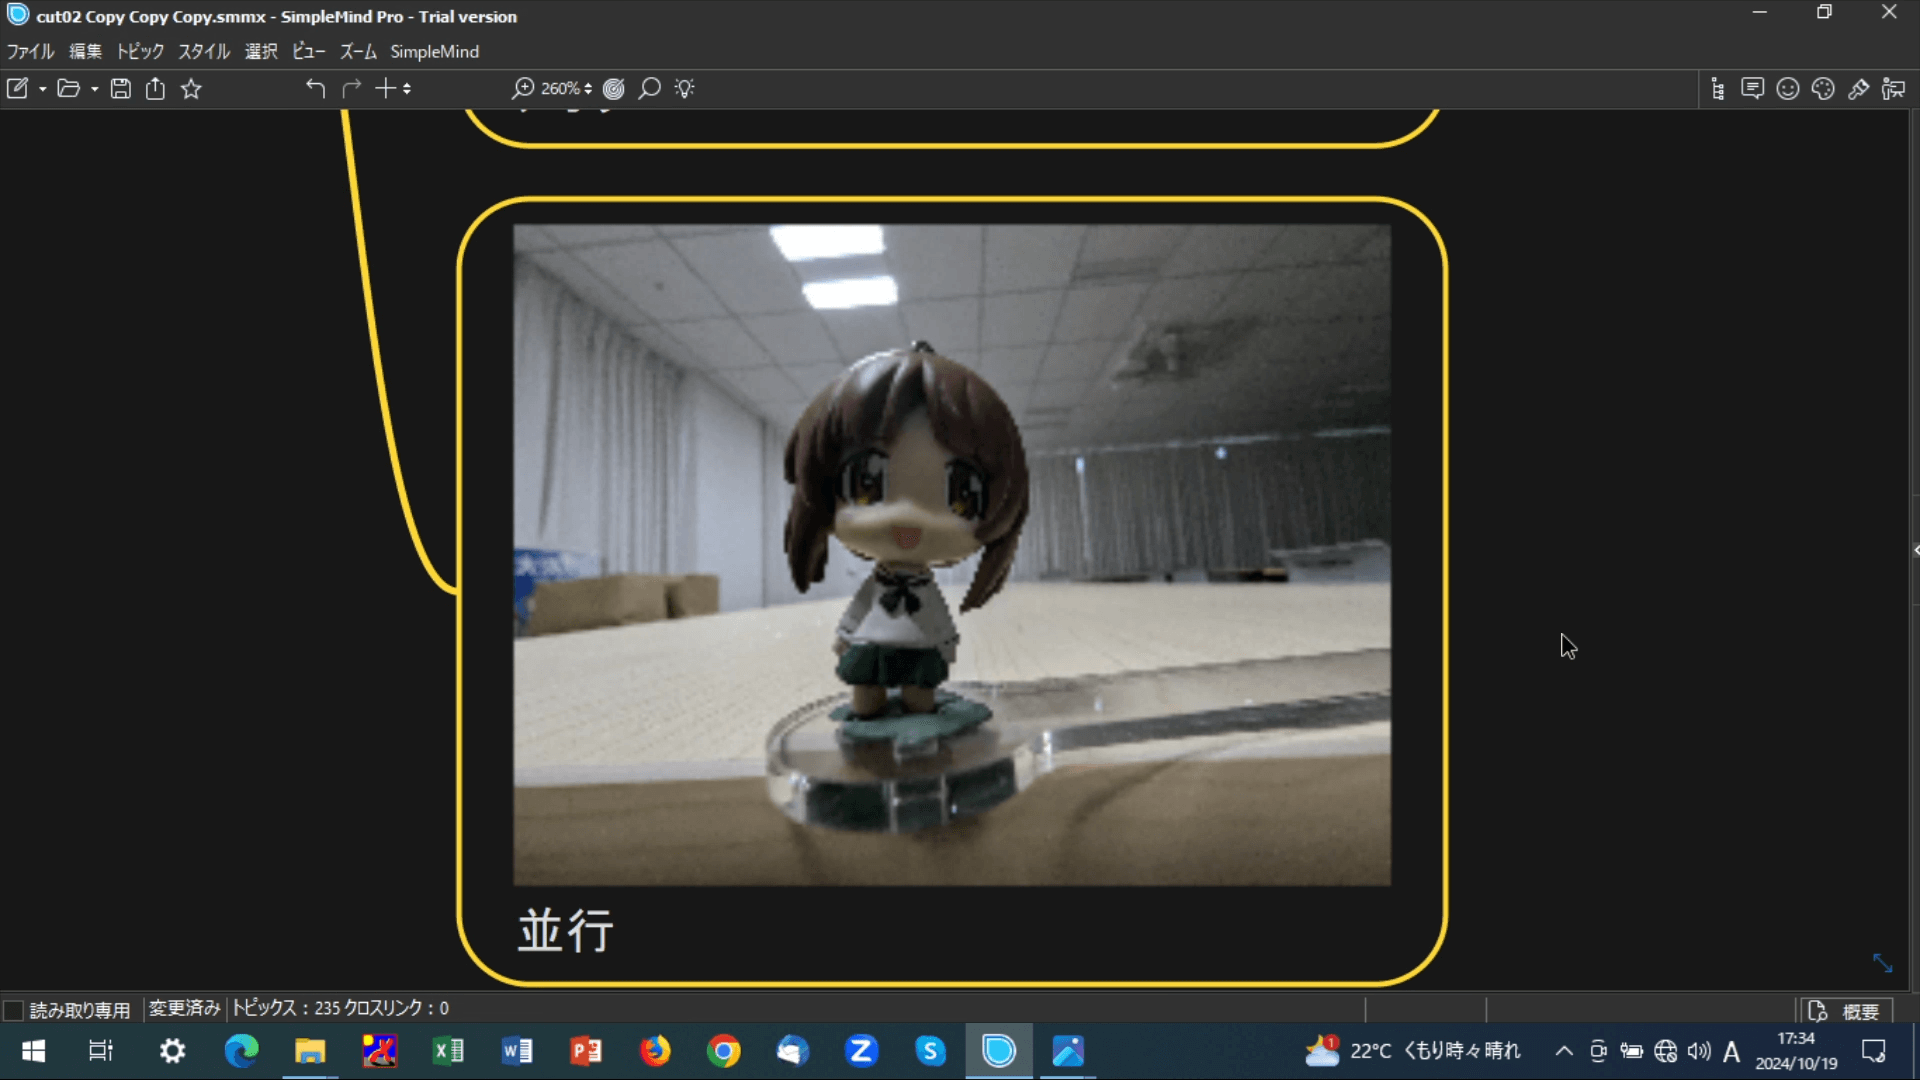Open the color palette panel
The height and width of the screenshot is (1080, 1920).
click(1823, 89)
